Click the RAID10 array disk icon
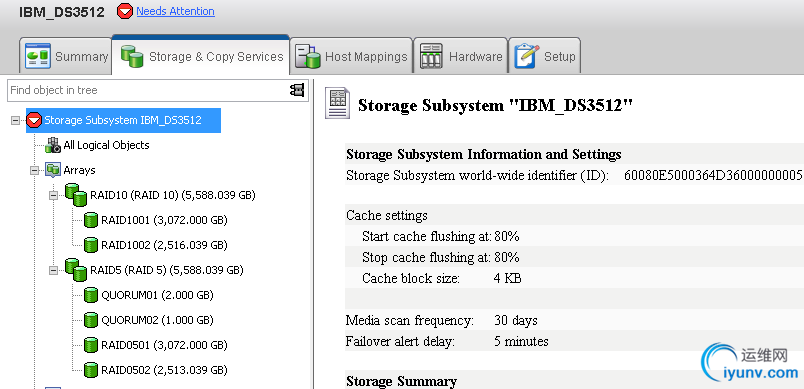 tap(76, 195)
